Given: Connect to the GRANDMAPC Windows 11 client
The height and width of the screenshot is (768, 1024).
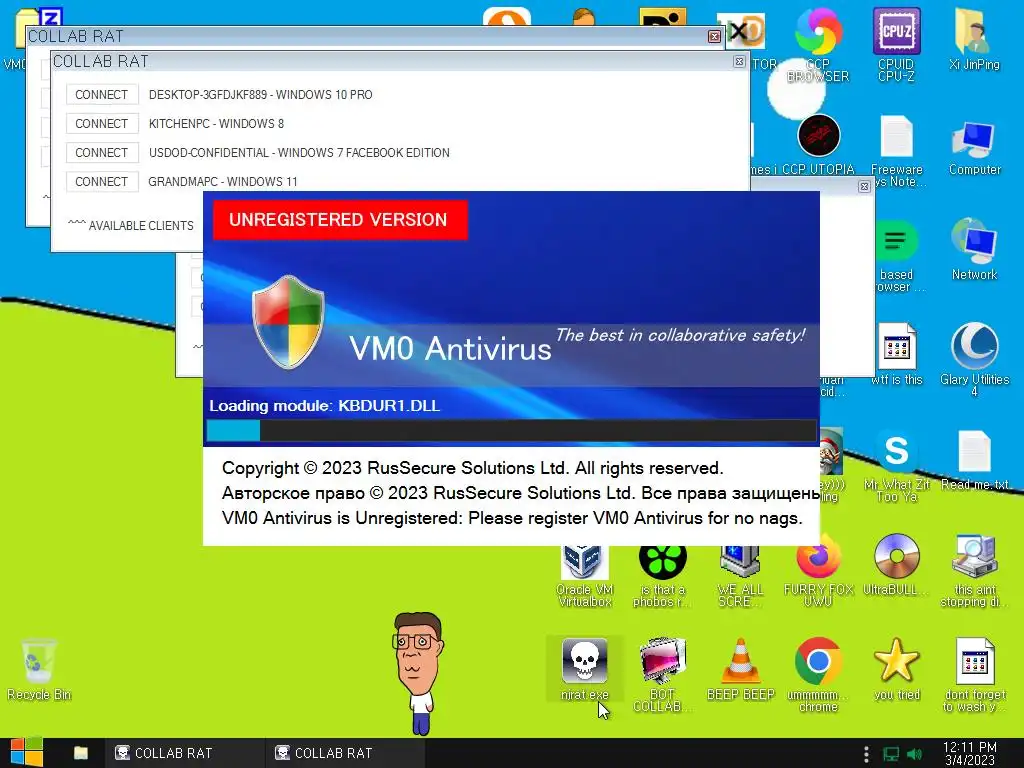Looking at the screenshot, I should (101, 181).
